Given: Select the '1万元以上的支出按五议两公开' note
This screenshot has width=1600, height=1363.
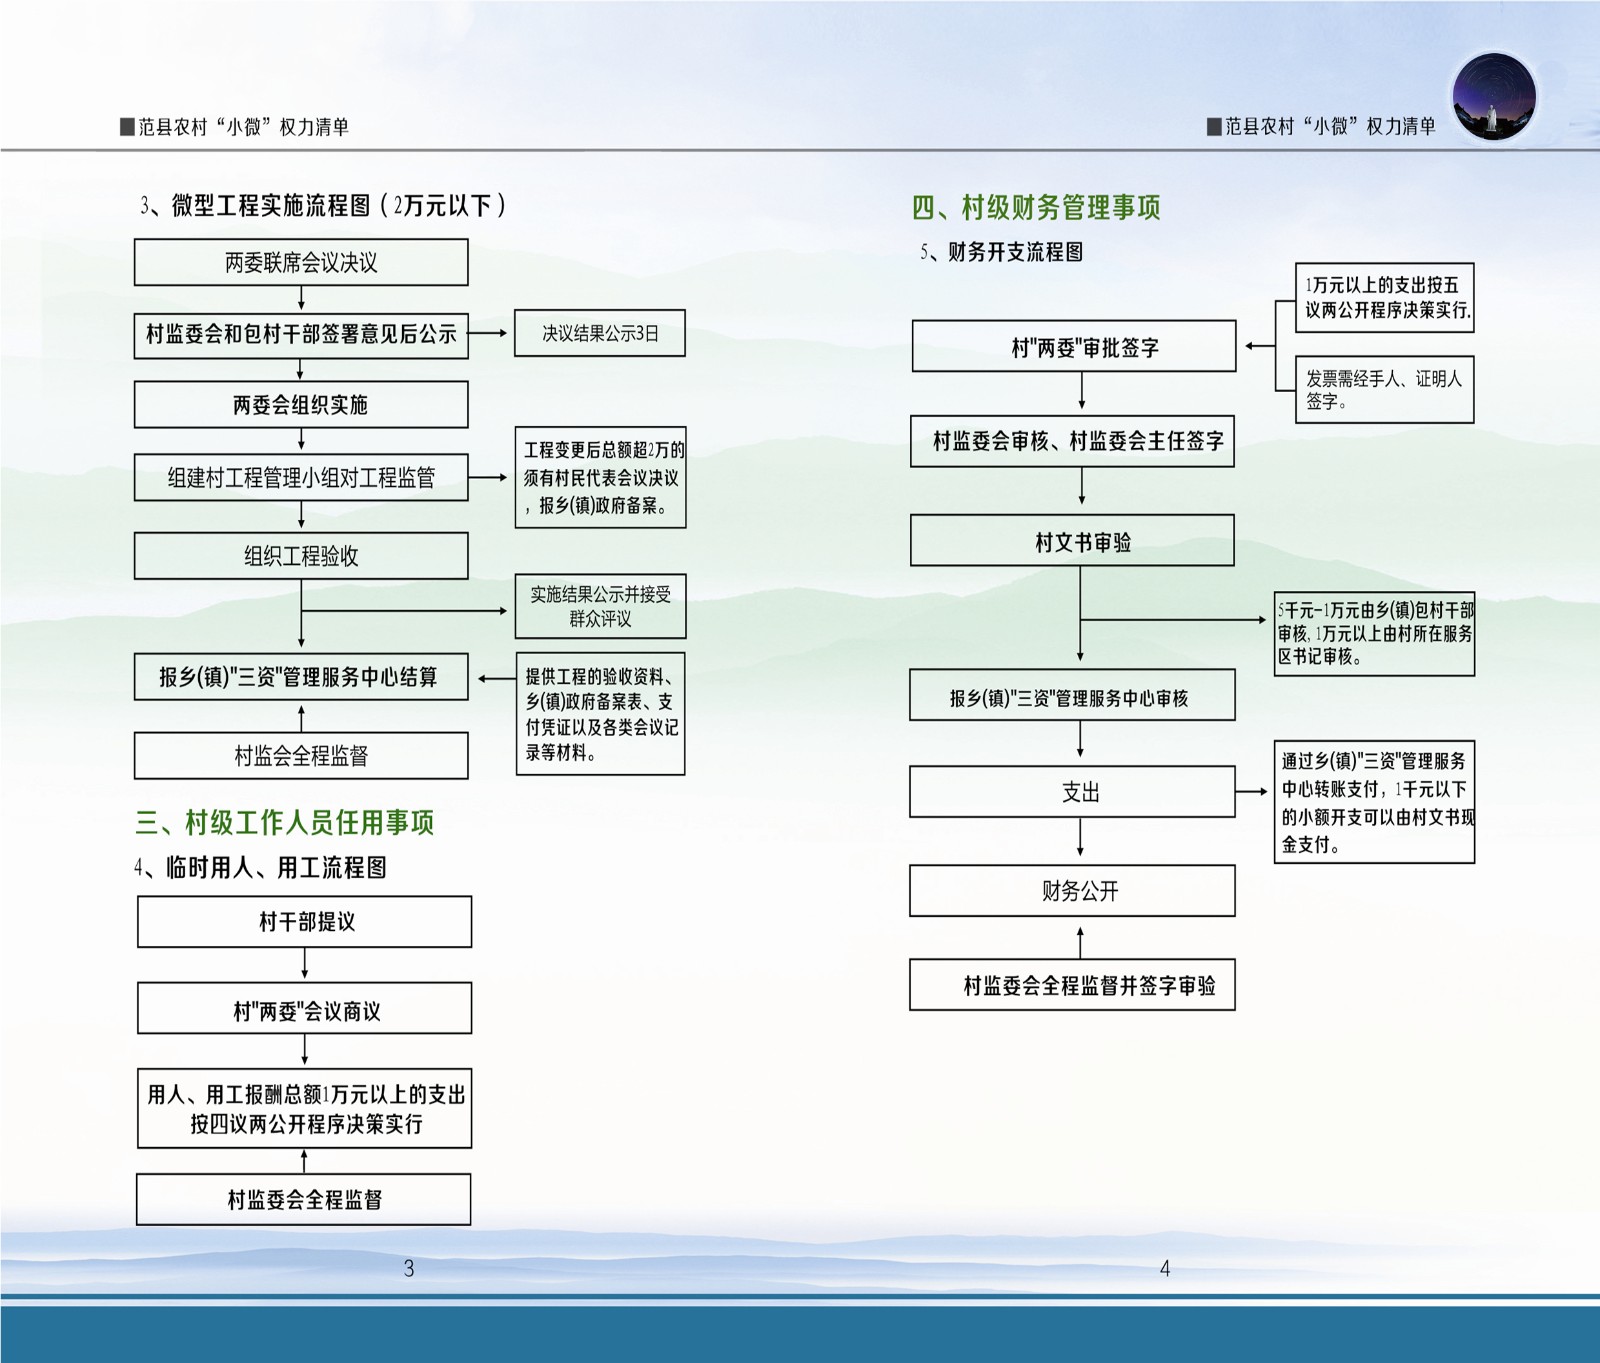Looking at the screenshot, I should pos(1385,297).
